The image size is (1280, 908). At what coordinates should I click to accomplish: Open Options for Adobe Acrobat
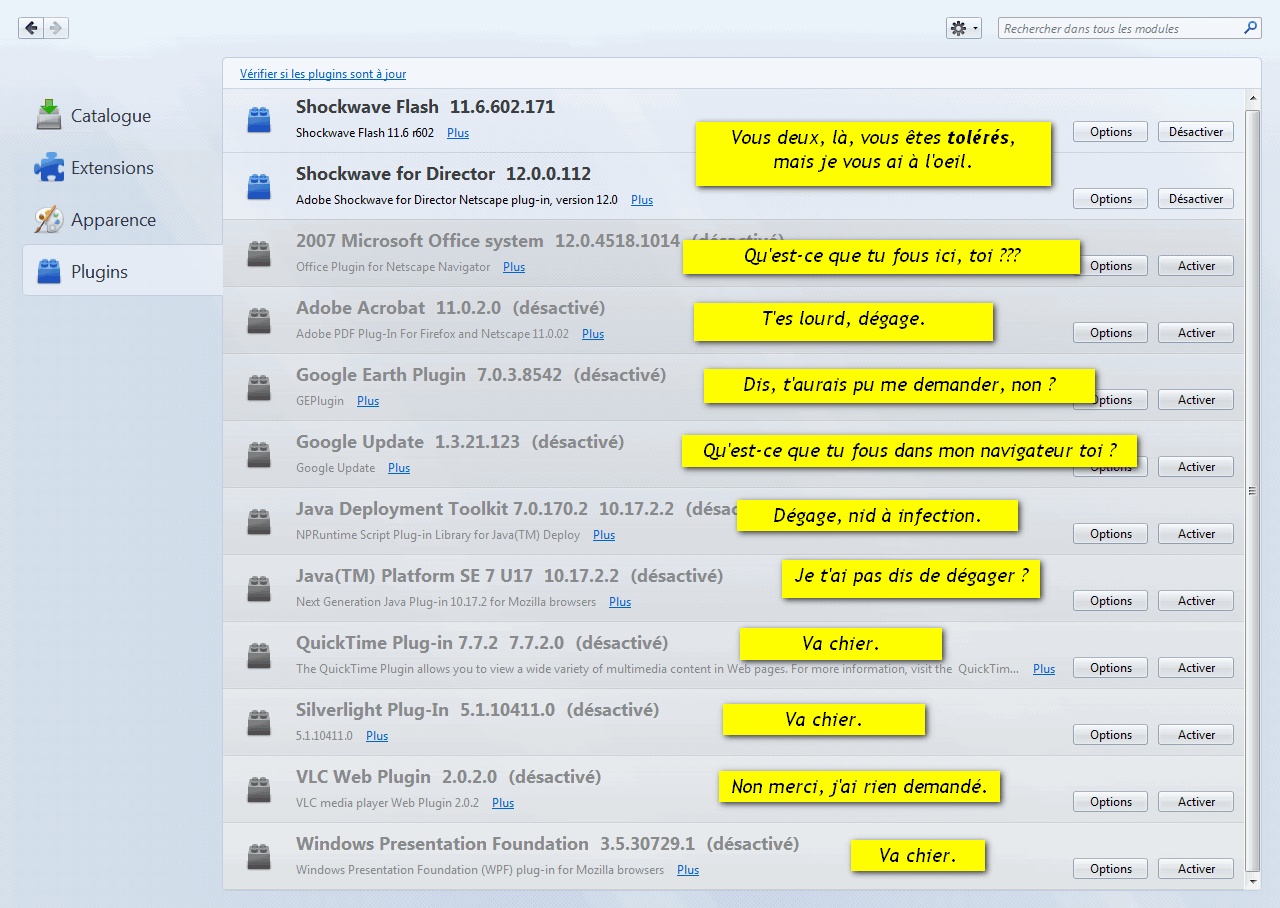(x=1111, y=333)
